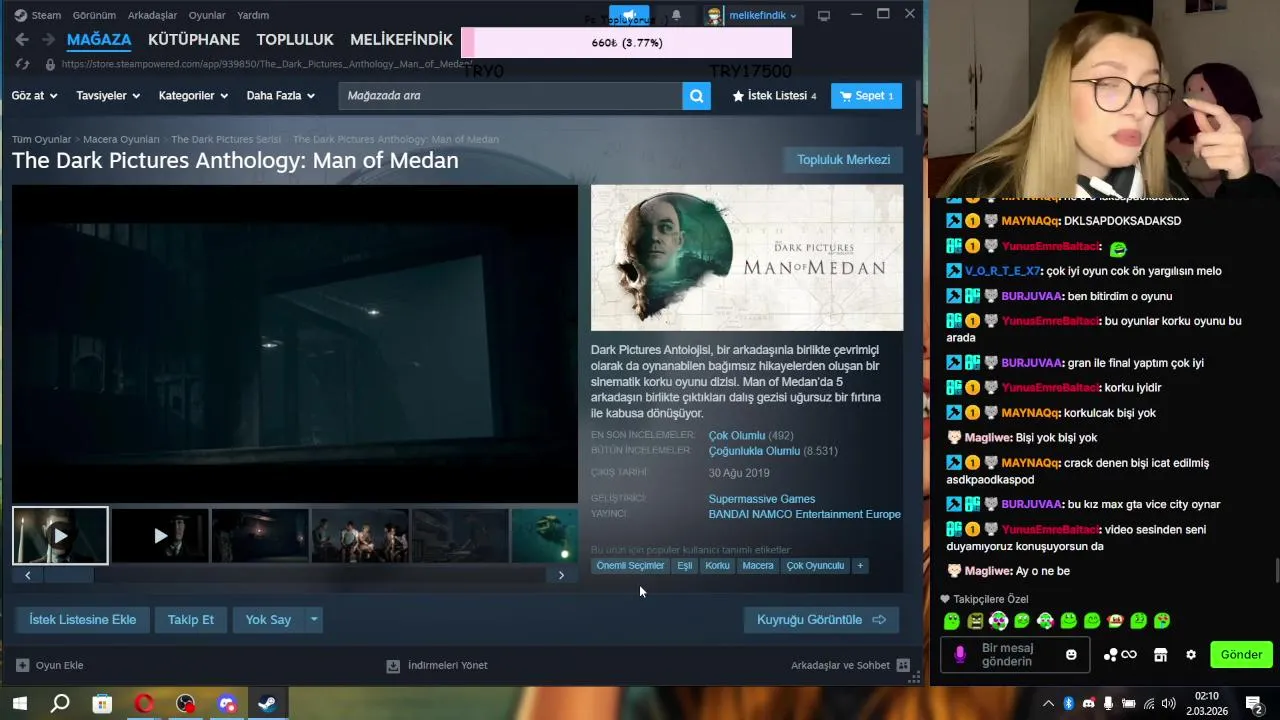This screenshot has height=720, width=1280.
Task: Open Windows notification center
Action: pyautogui.click(x=1253, y=704)
